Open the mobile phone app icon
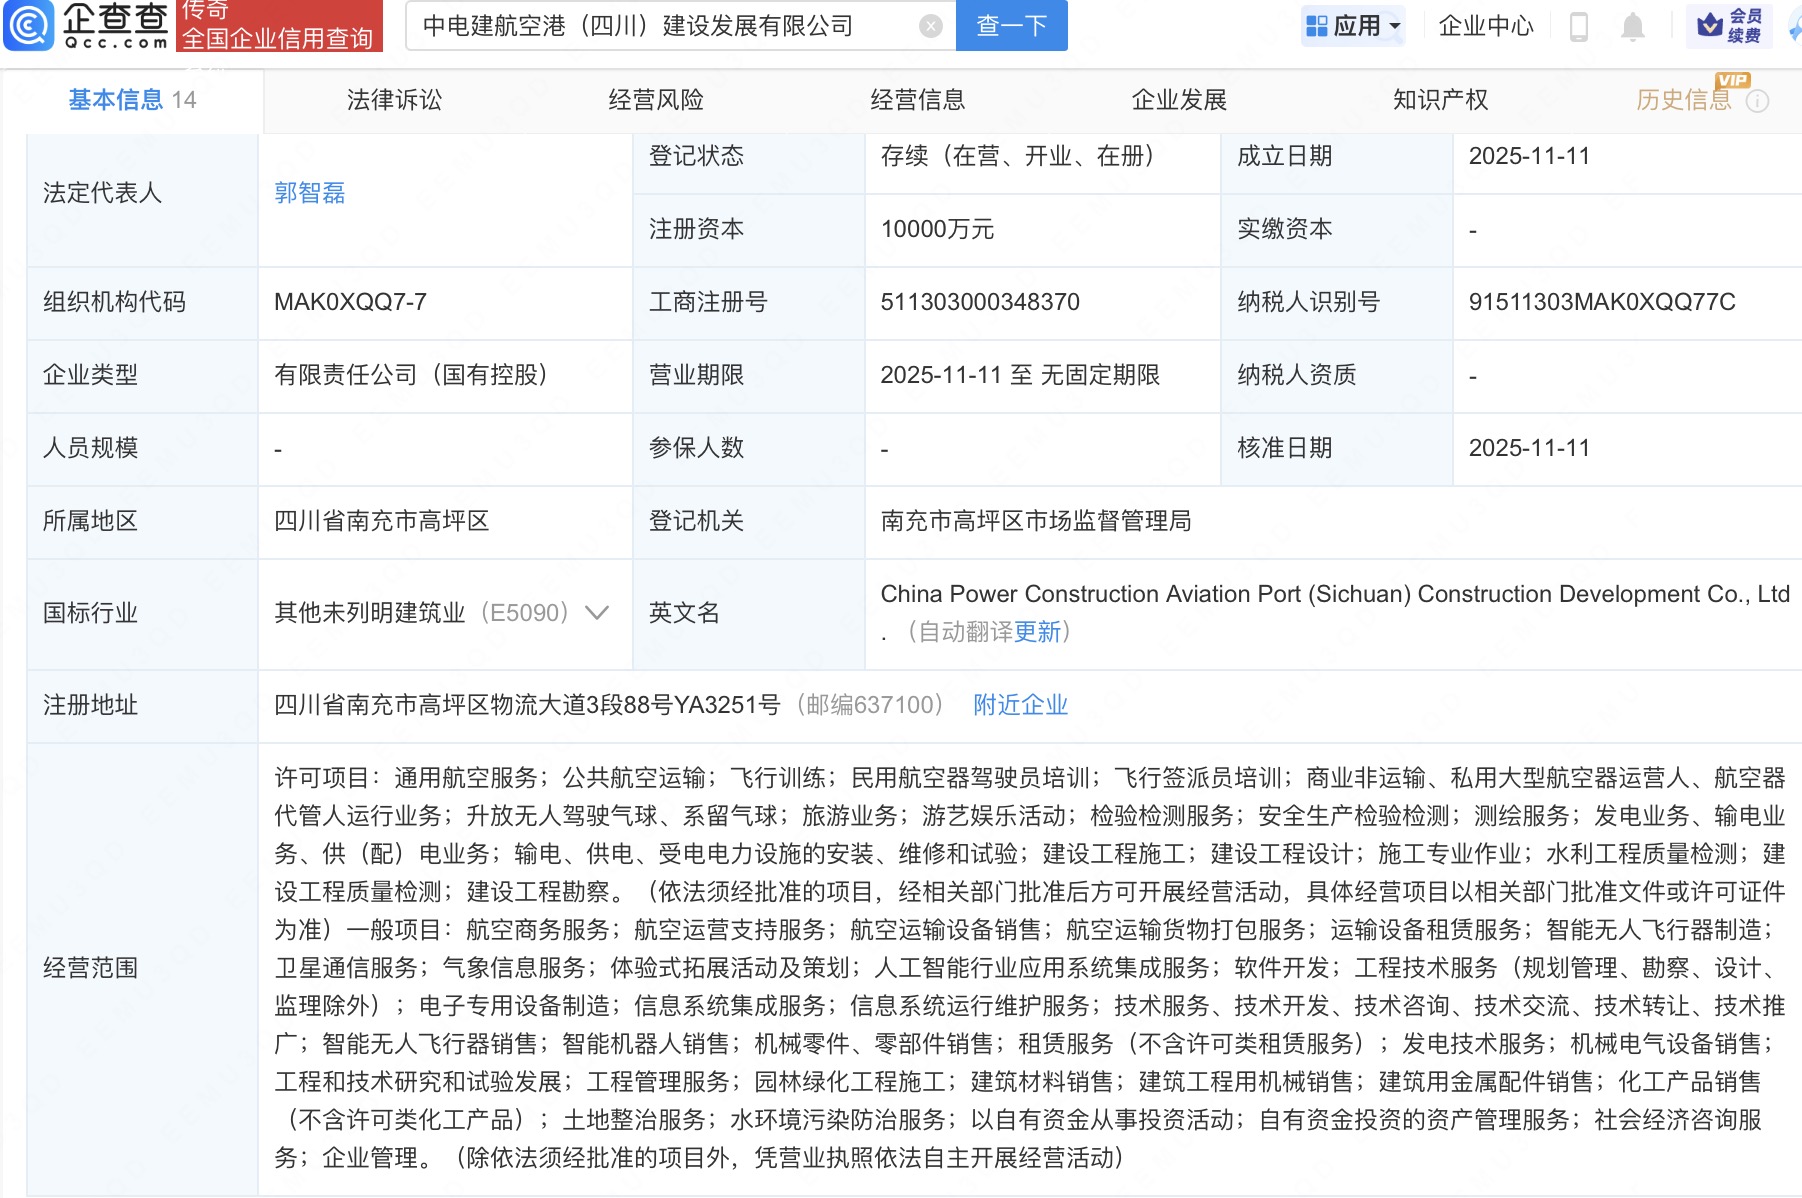Viewport: 1802px width, 1198px height. (x=1579, y=26)
